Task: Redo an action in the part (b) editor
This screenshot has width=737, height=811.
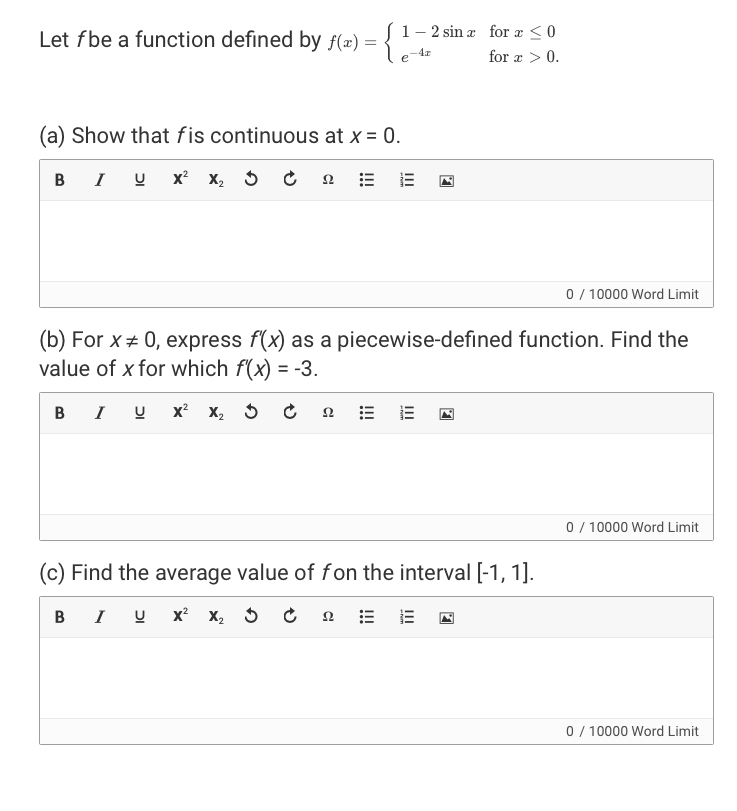Action: click(x=289, y=412)
